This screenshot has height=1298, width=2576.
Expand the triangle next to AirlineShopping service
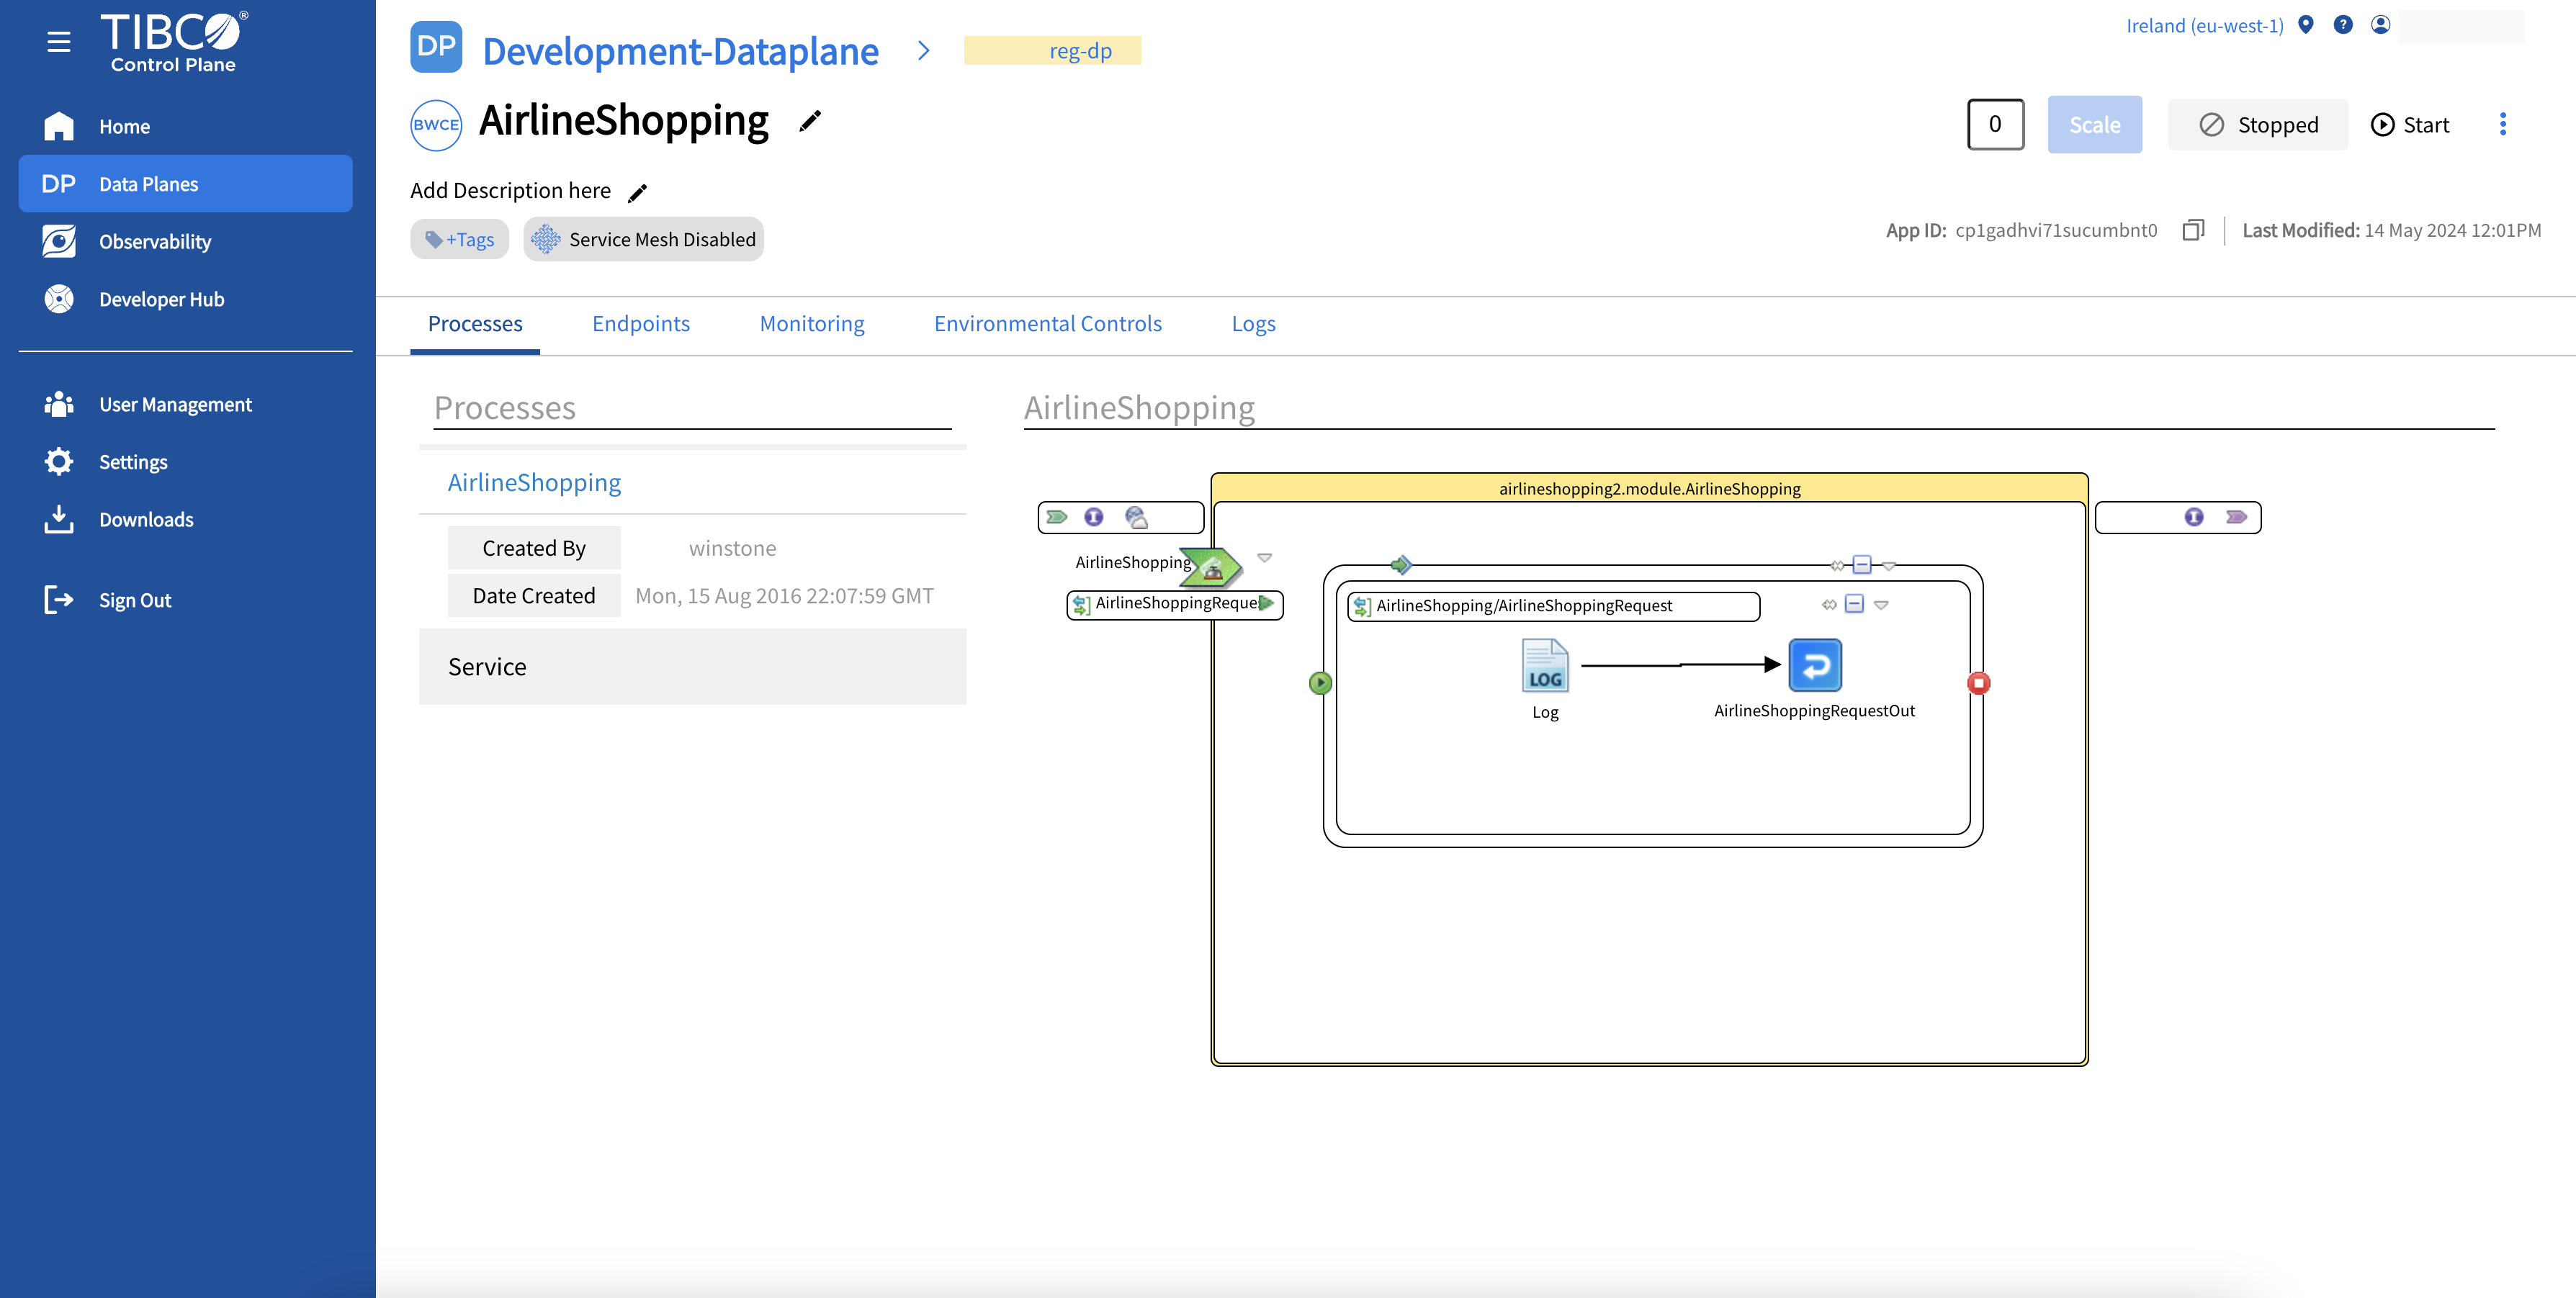1265,558
